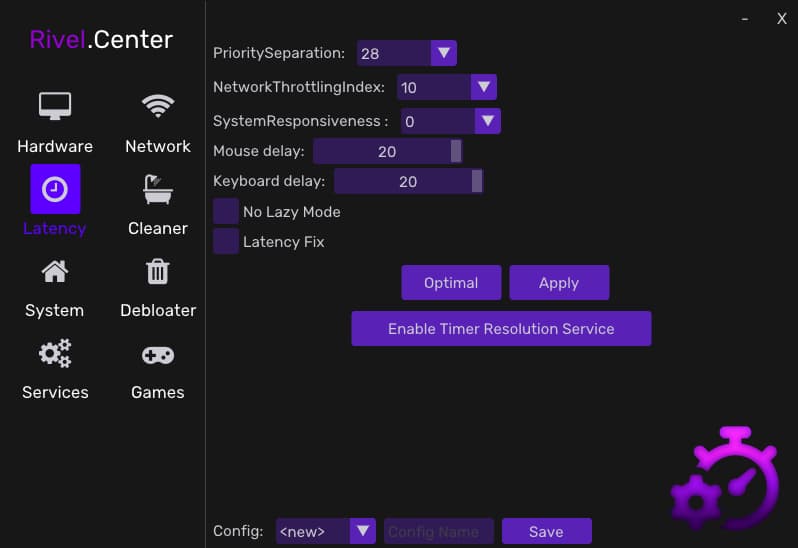This screenshot has height=548, width=798.
Task: Minimize the Rivel.Center window
Action: tap(745, 19)
